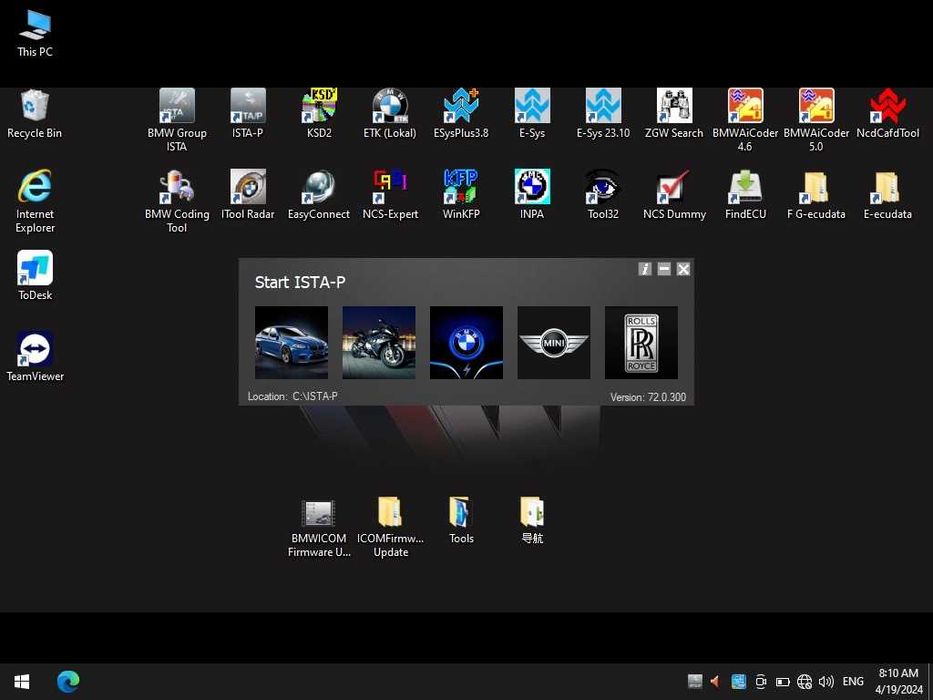The height and width of the screenshot is (700, 933).
Task: Open the BMW Group ISTA desktop icon
Action: 177,107
